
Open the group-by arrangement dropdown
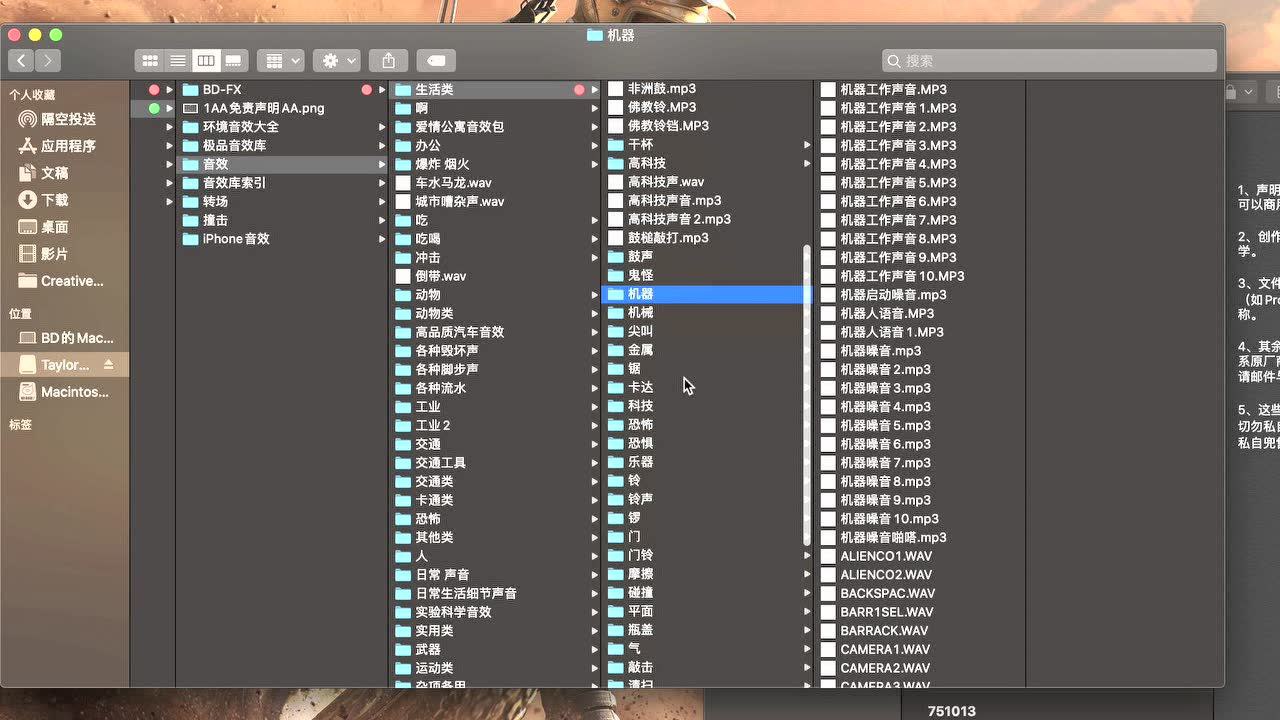[x=280, y=61]
